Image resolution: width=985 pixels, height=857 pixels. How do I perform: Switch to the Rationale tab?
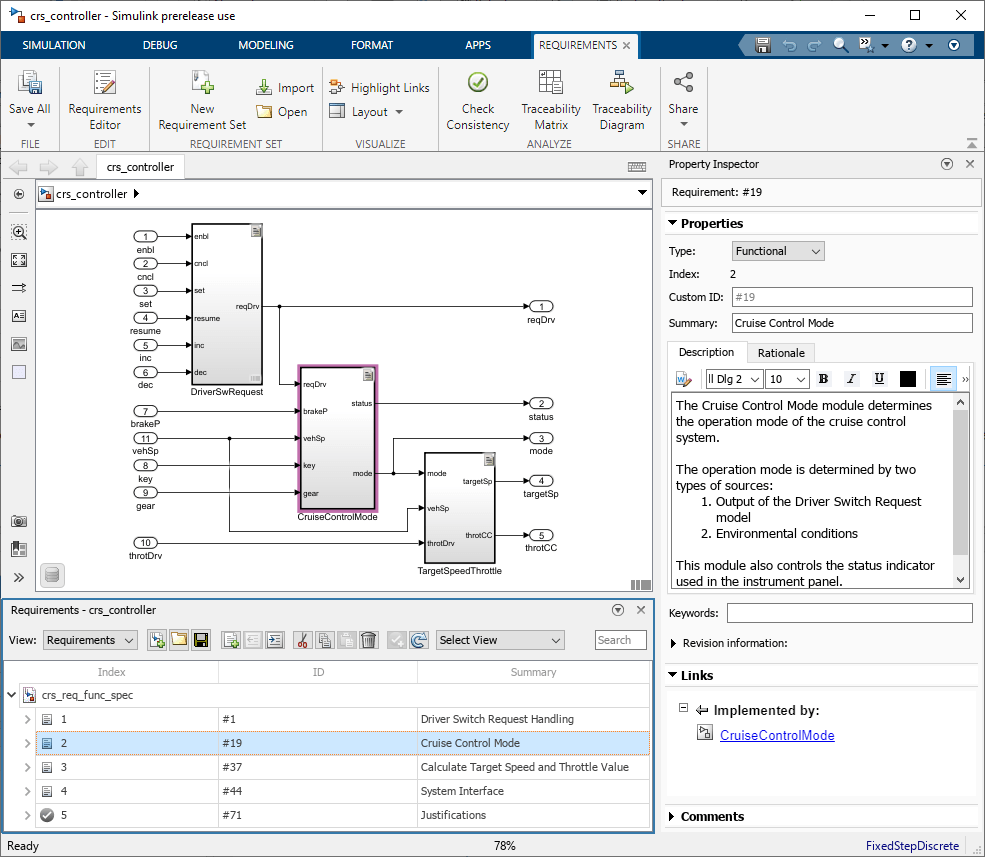pos(780,352)
